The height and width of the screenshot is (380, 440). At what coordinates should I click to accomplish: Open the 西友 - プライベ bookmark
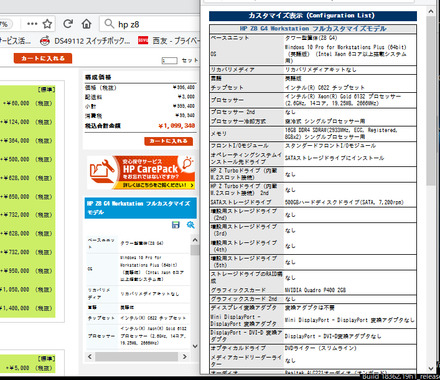click(168, 41)
